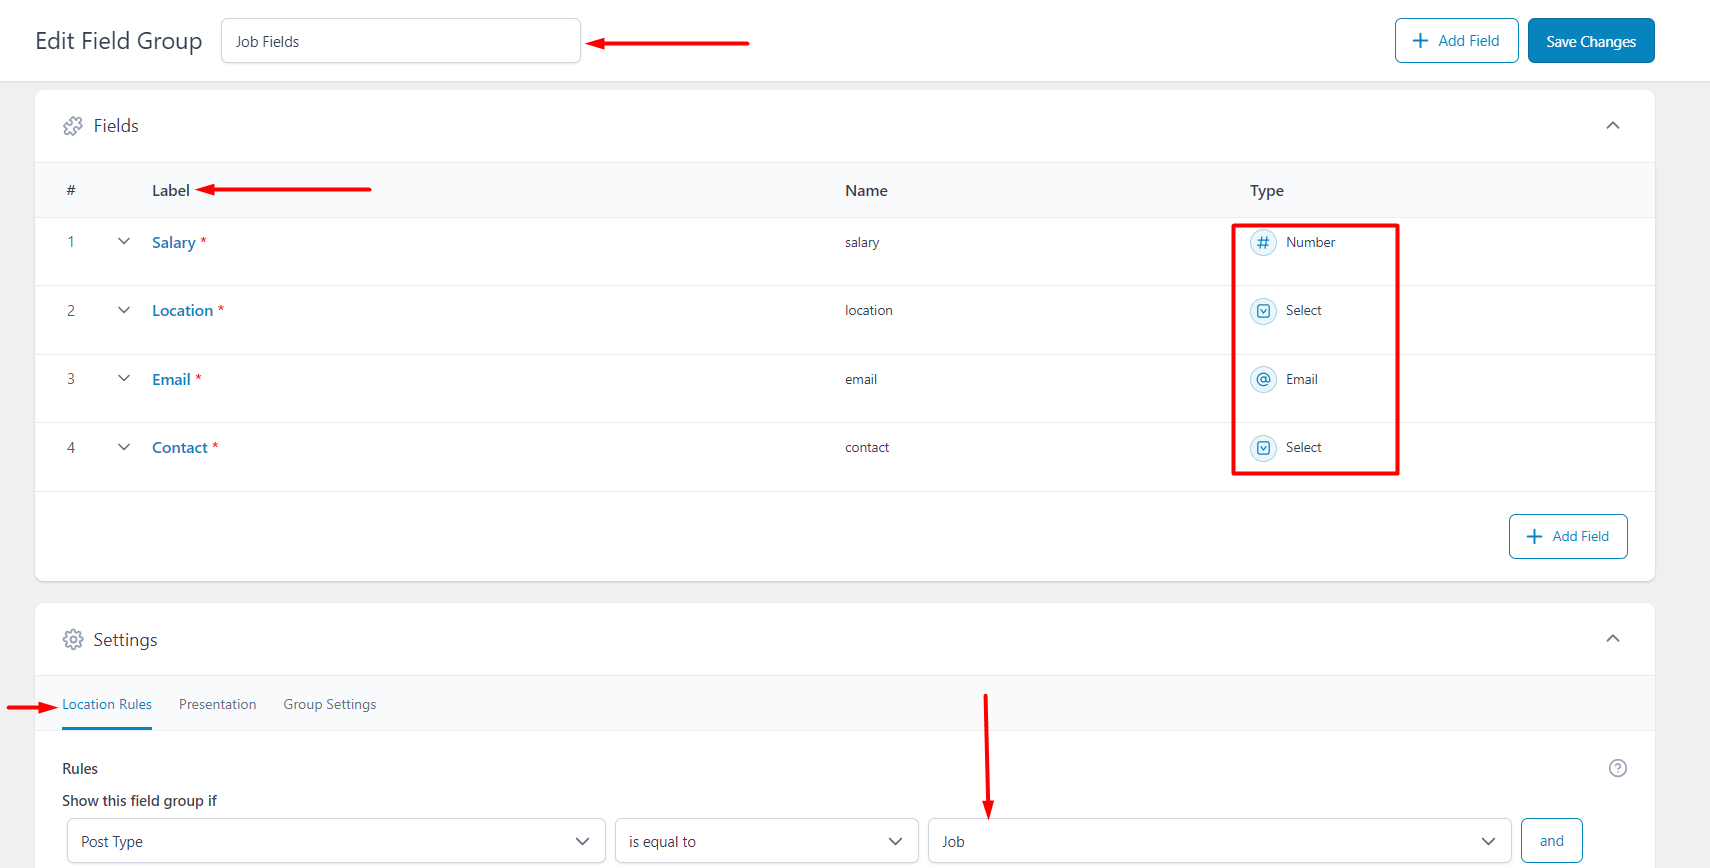Expand the Salary field row chevron

tap(124, 241)
